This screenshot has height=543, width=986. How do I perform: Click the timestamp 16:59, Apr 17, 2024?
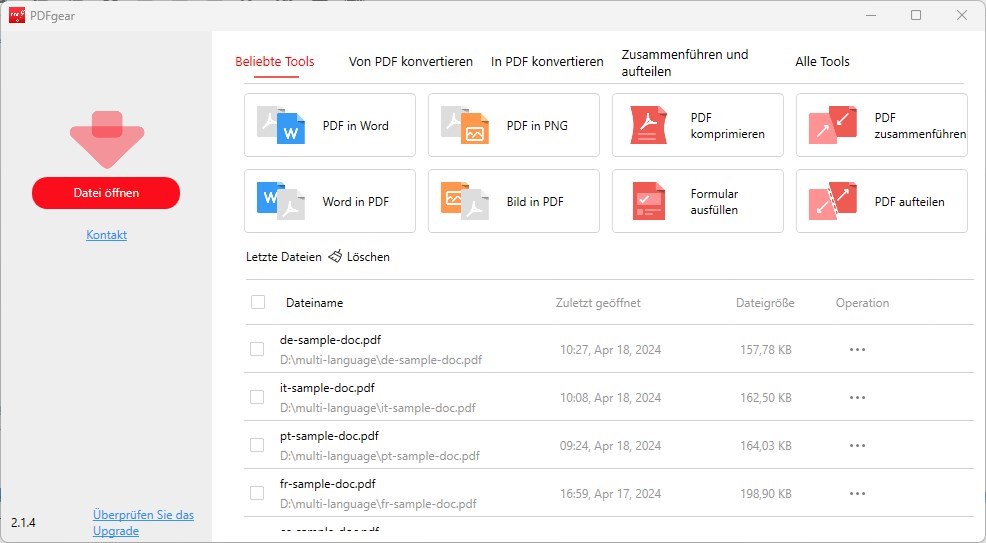click(x=611, y=493)
